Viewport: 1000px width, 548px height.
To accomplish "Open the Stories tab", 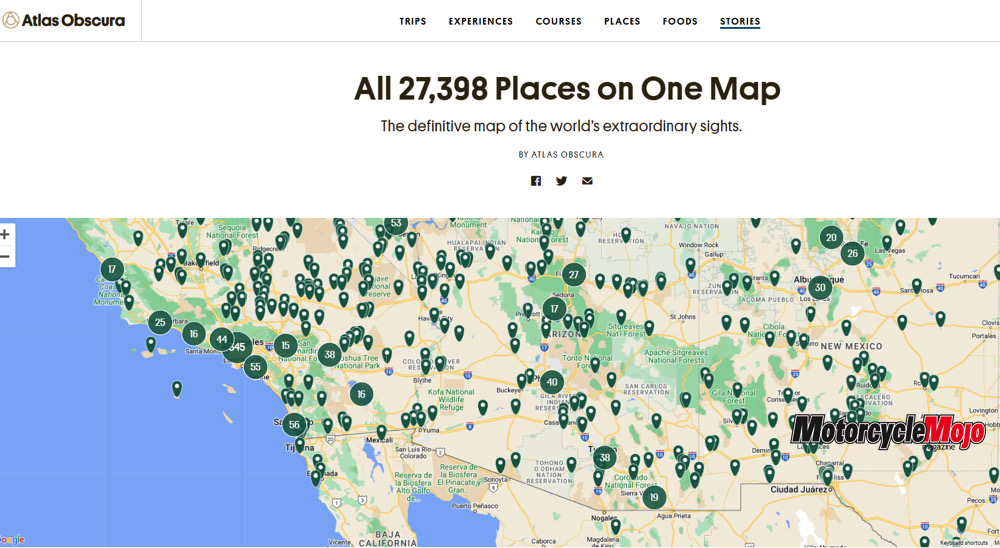I will pos(740,21).
